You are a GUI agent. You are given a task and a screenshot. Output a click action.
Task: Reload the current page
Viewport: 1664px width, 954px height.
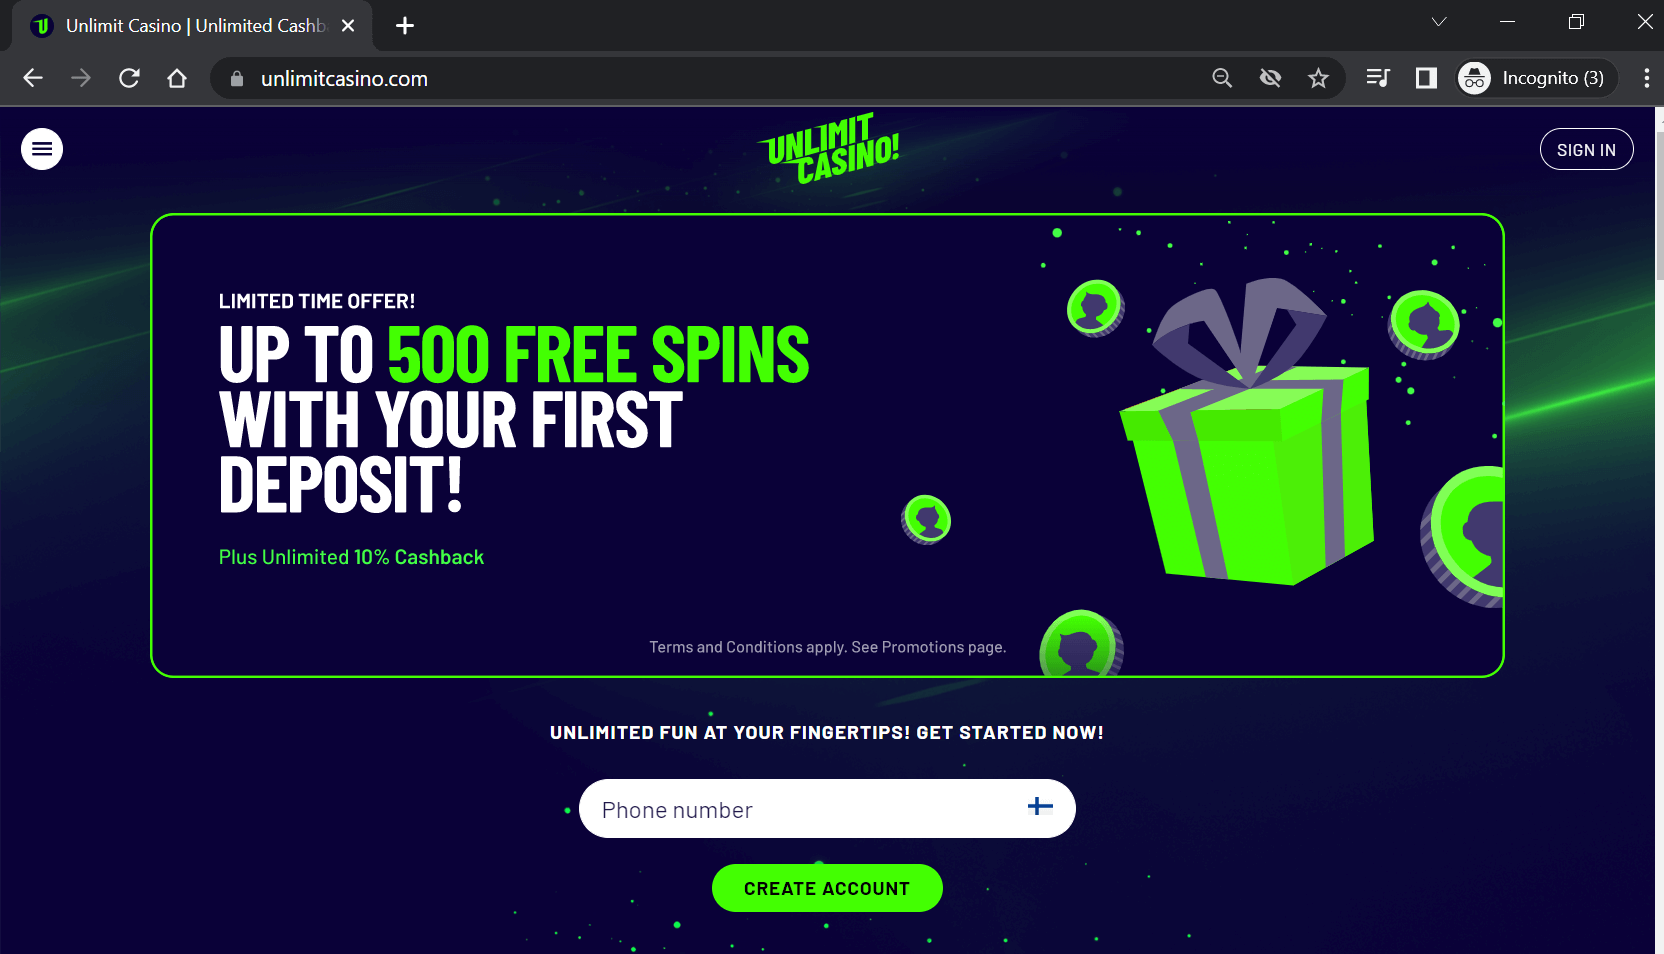tap(129, 78)
